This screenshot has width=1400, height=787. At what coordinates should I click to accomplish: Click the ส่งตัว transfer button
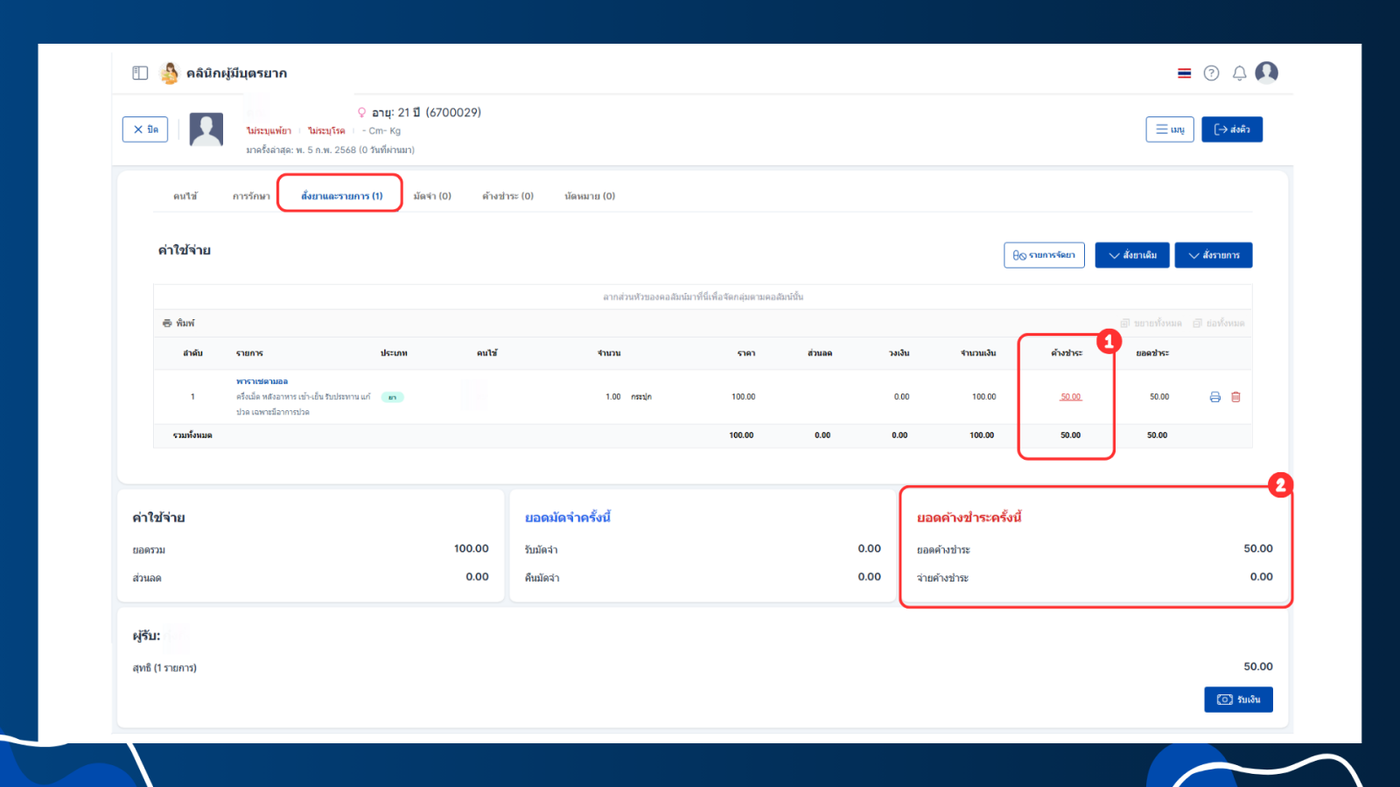pyautogui.click(x=1232, y=130)
